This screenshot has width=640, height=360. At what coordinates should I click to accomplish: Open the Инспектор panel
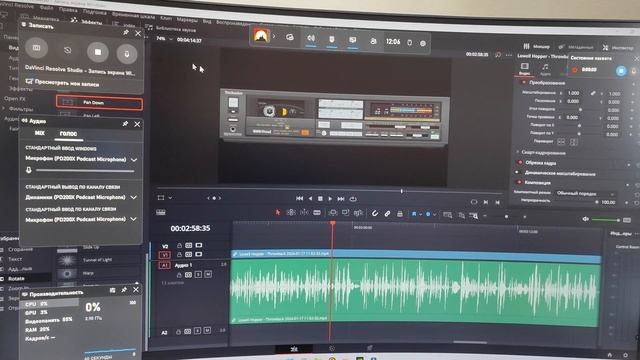point(618,48)
